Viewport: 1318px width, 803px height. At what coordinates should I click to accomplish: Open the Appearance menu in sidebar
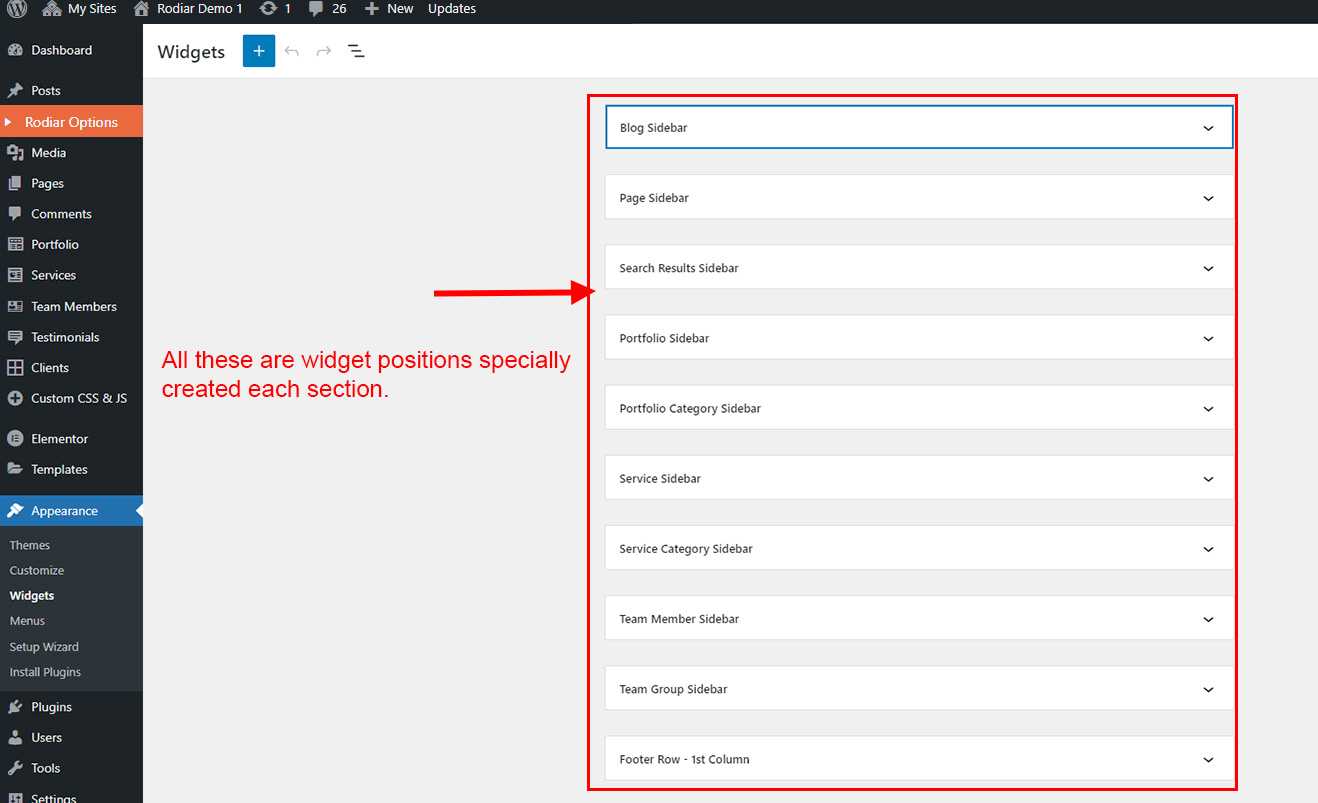pos(64,511)
